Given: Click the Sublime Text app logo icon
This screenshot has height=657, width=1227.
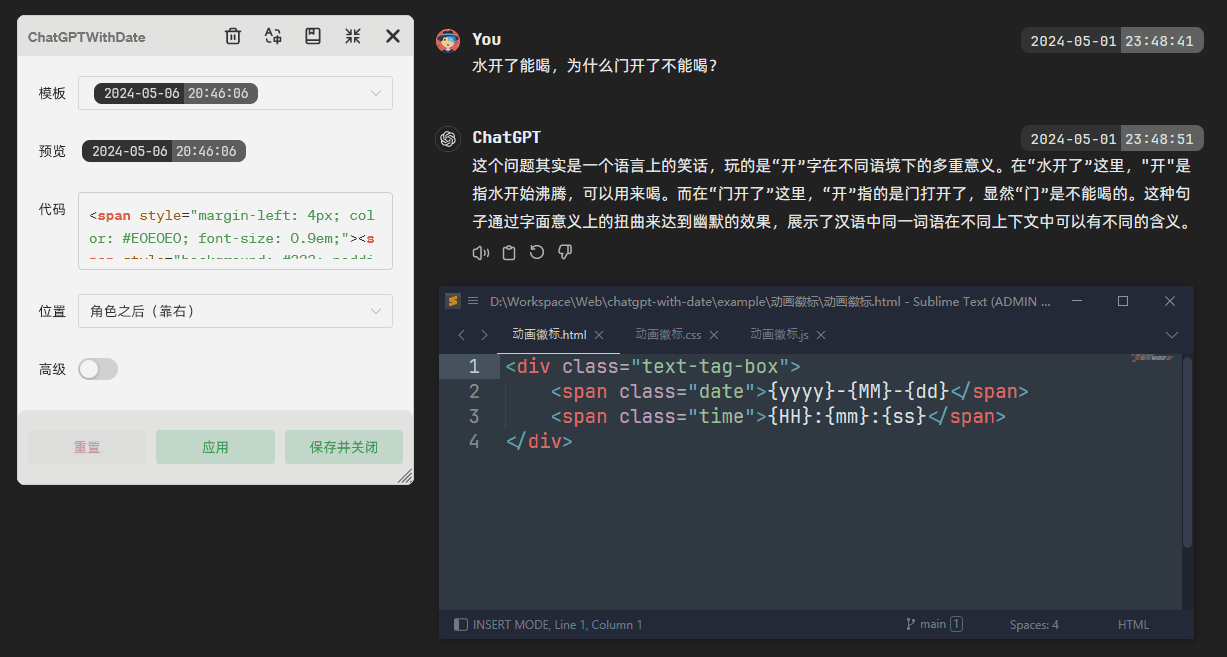Looking at the screenshot, I should 452,301.
